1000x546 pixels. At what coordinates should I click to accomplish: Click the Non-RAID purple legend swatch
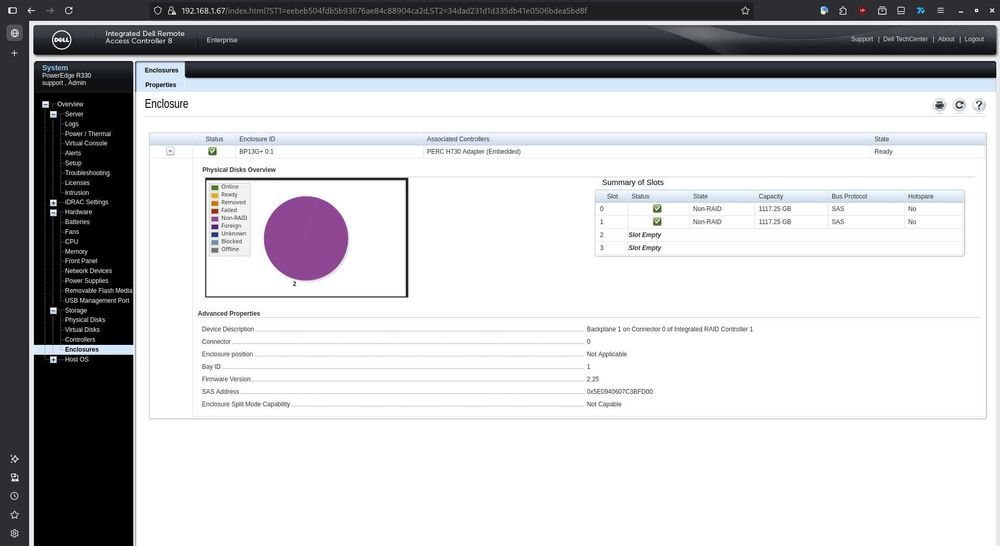pyautogui.click(x=215, y=219)
